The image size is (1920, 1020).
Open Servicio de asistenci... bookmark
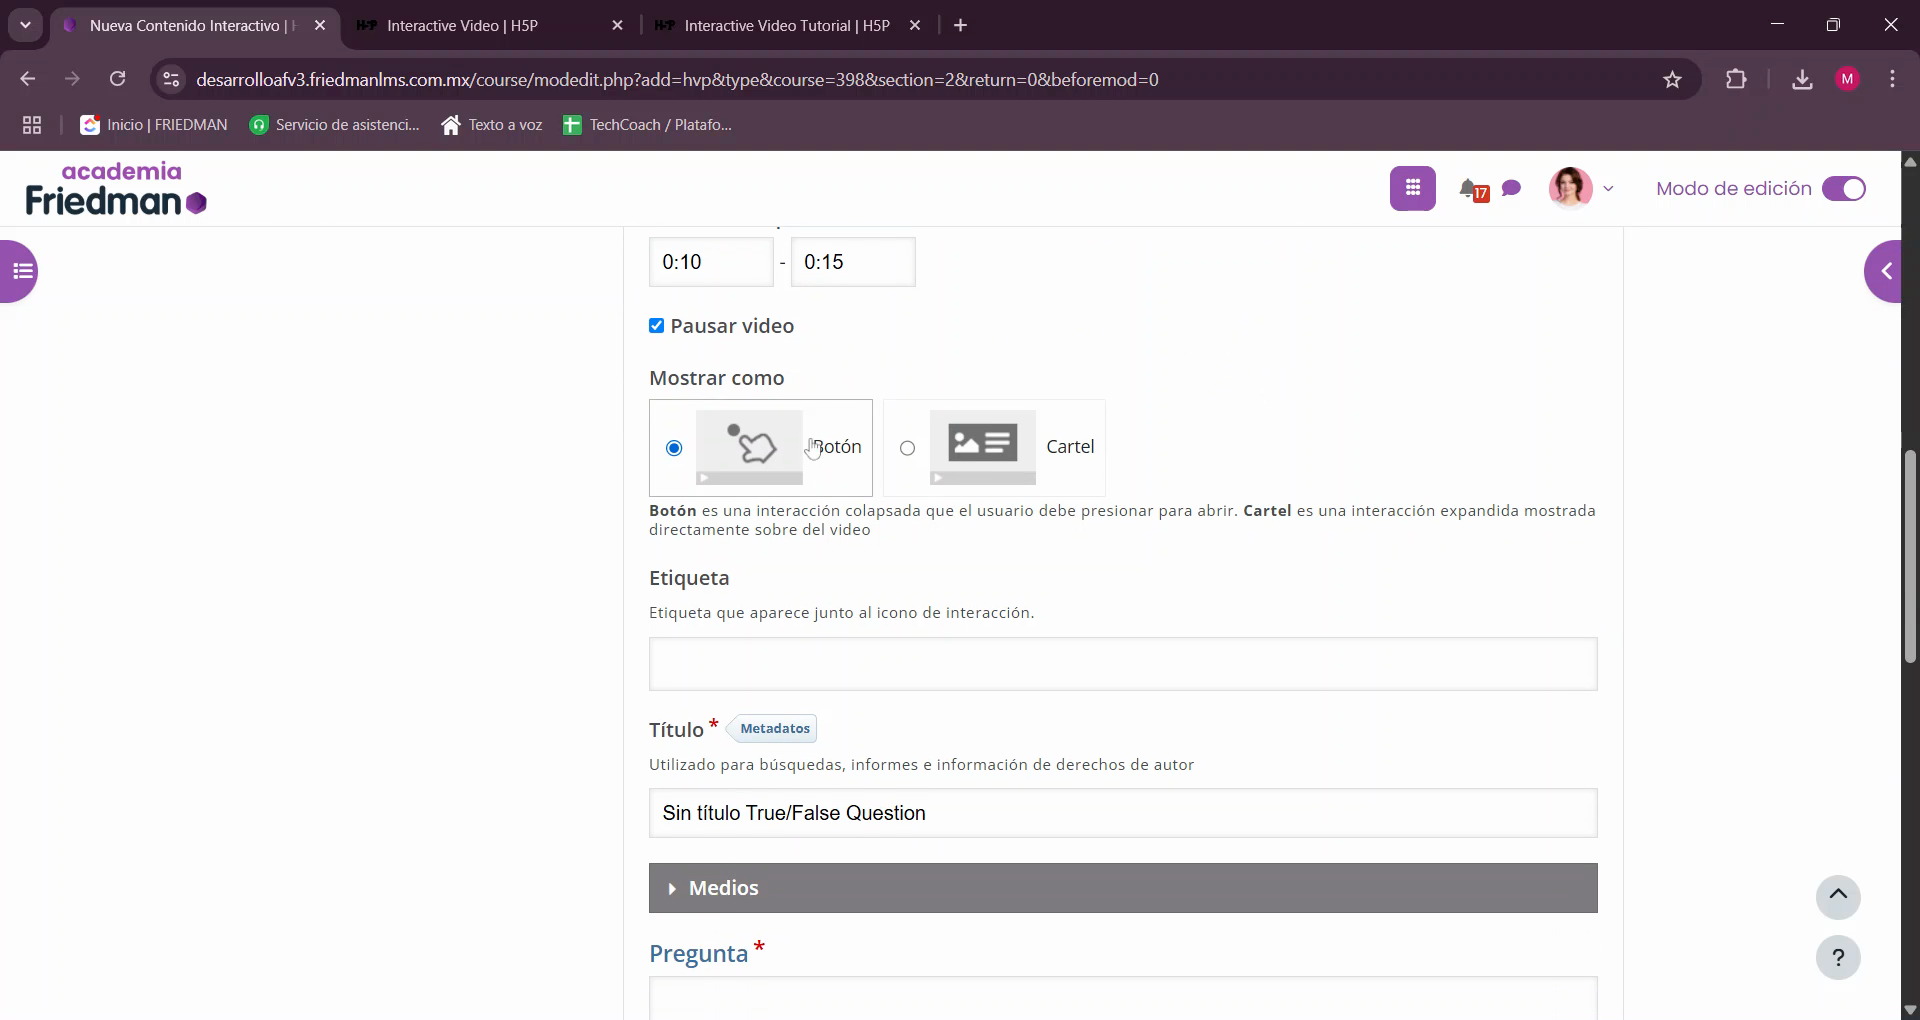(x=334, y=125)
